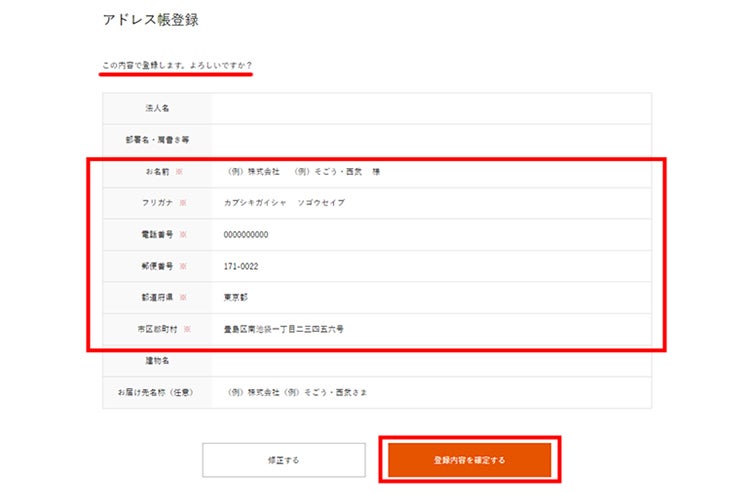Screen dimensions: 750x493
Task: Click the 都道府県 row label
Action: pyautogui.click(x=157, y=297)
